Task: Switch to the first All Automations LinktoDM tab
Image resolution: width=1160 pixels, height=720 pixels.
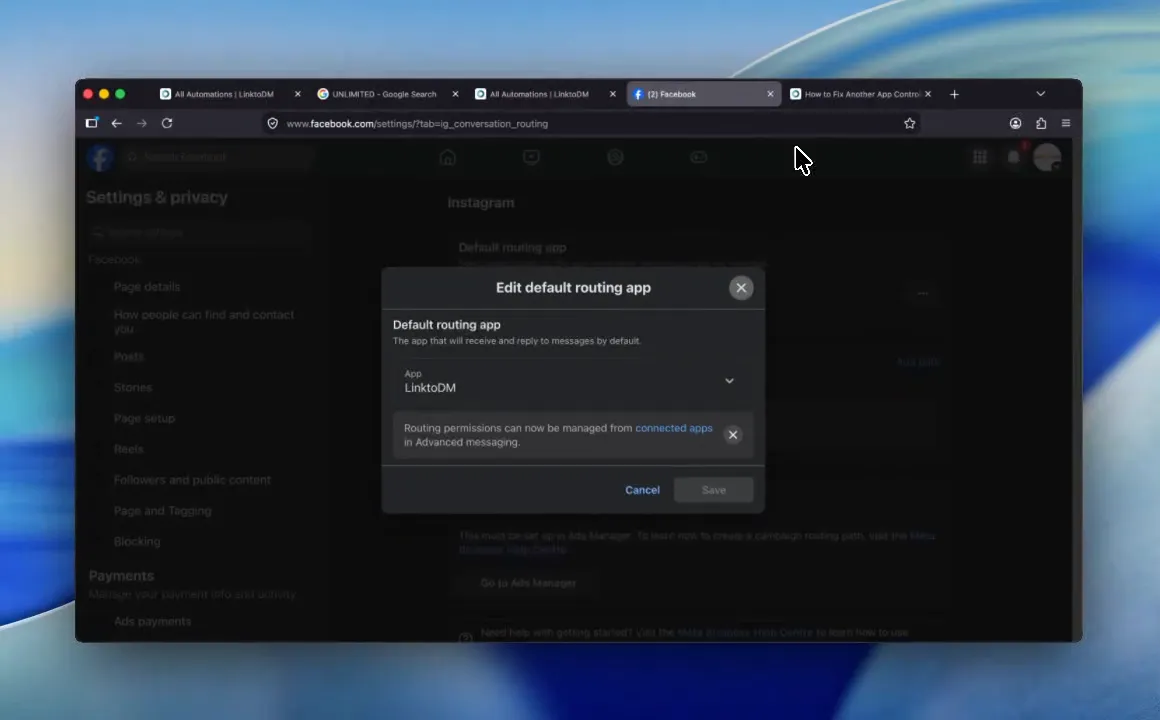Action: pos(224,94)
